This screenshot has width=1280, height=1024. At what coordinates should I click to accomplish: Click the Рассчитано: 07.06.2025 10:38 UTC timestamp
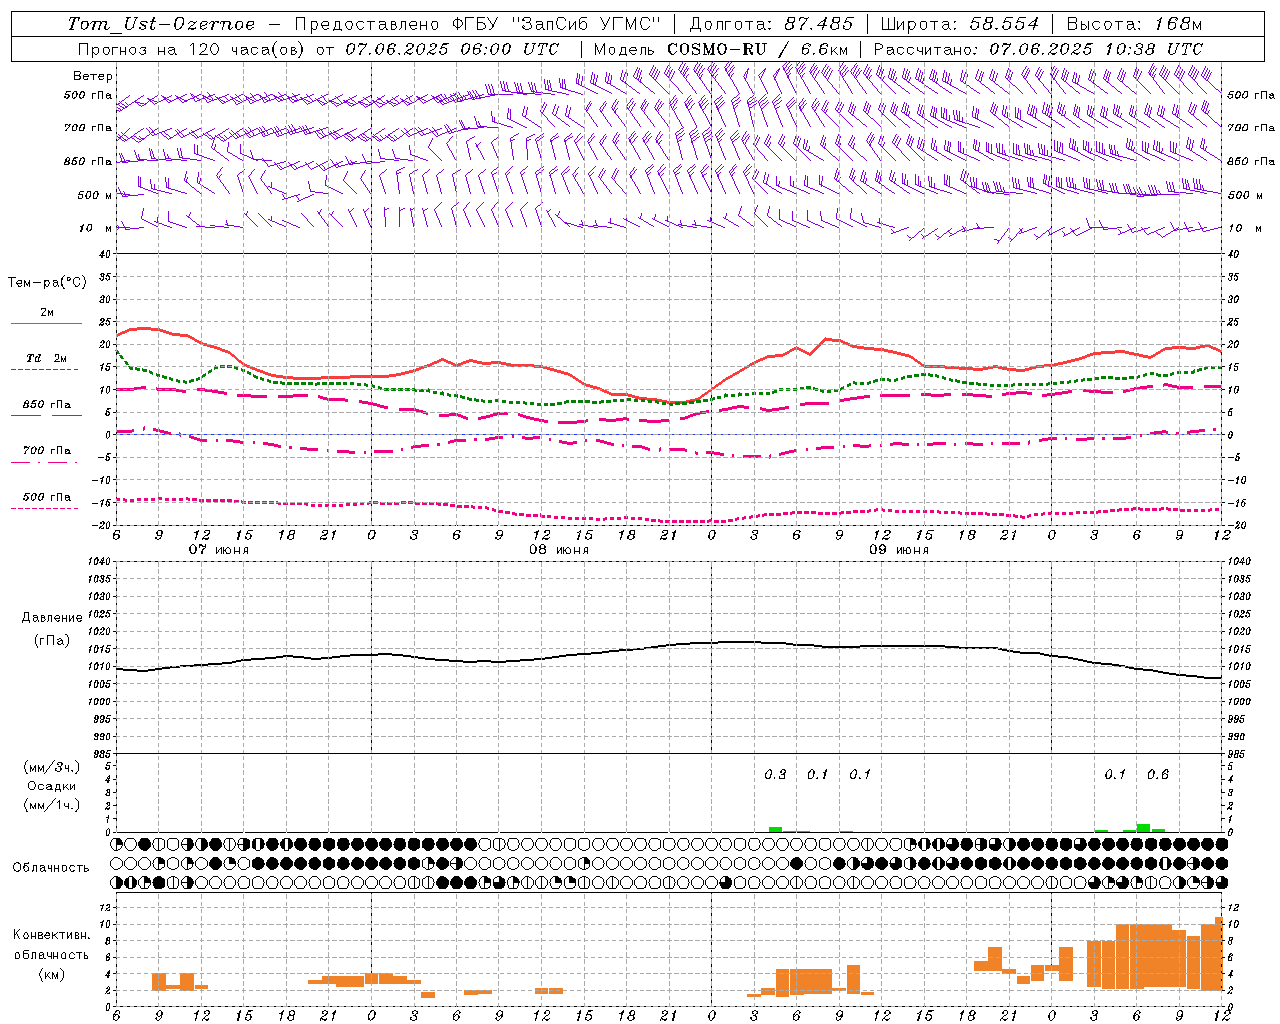(x=1038, y=49)
